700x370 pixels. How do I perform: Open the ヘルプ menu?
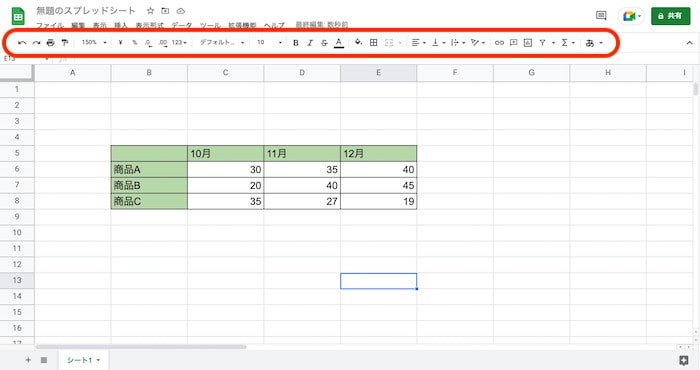point(274,25)
